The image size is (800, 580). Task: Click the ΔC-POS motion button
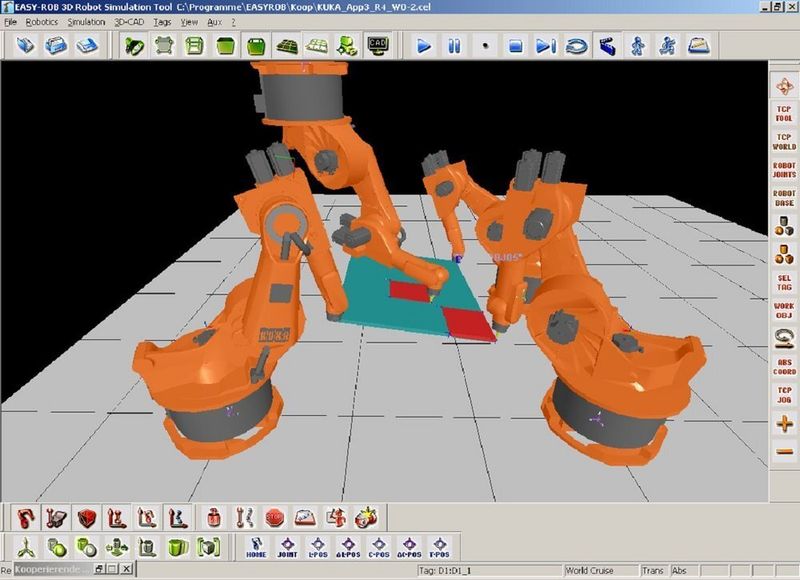point(409,548)
